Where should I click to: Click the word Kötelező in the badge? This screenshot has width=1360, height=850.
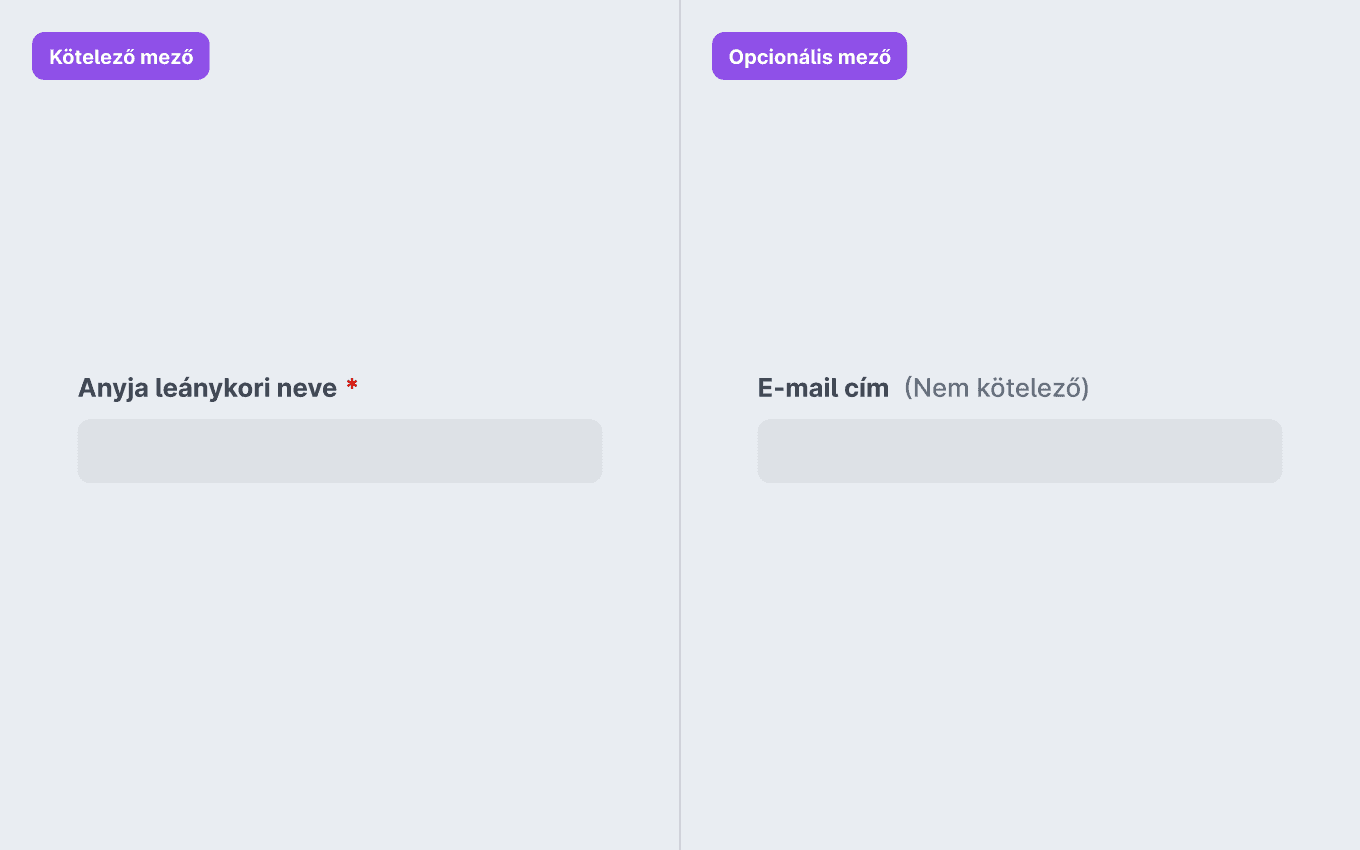pyautogui.click(x=92, y=57)
